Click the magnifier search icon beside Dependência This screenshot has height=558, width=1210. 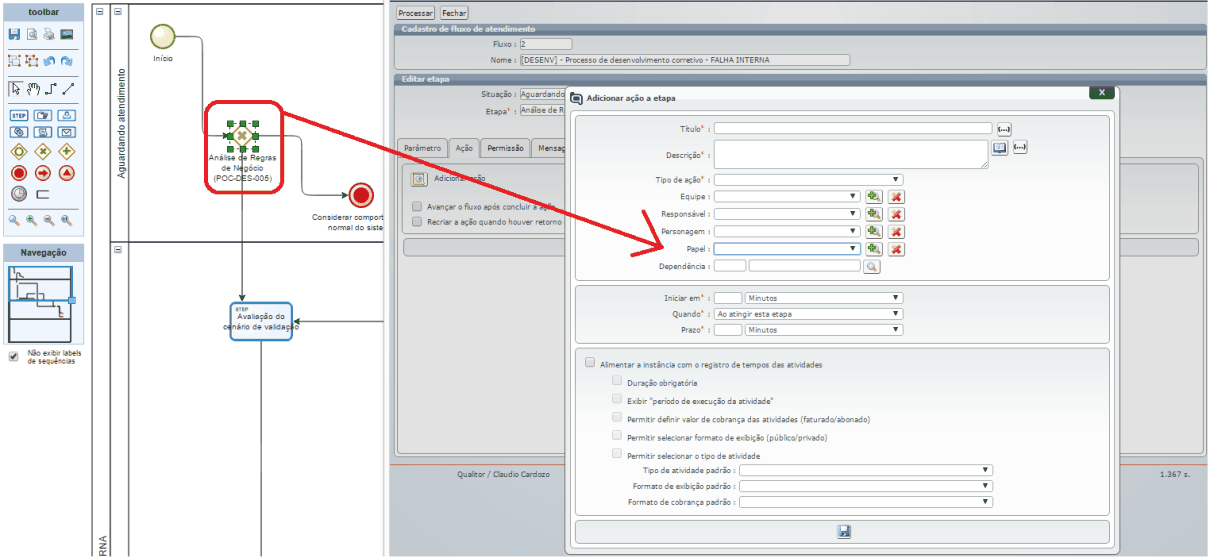[872, 267]
